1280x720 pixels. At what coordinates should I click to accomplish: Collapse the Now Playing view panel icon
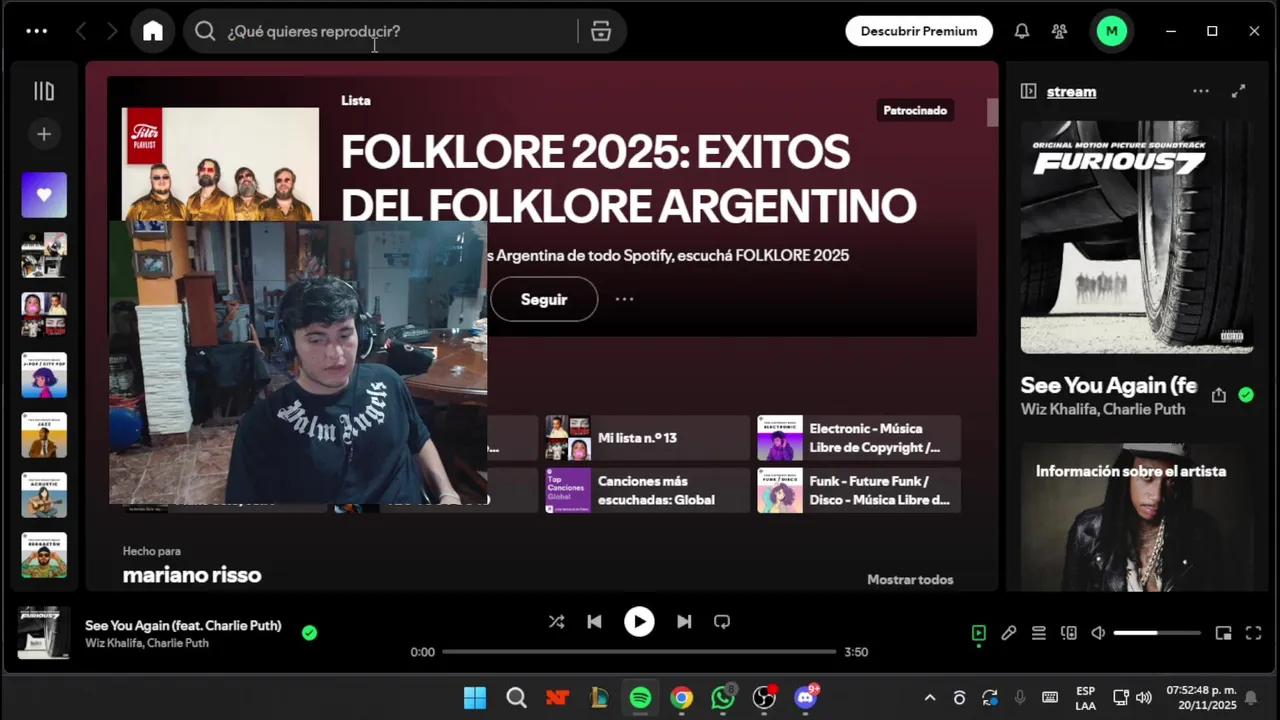click(1028, 91)
